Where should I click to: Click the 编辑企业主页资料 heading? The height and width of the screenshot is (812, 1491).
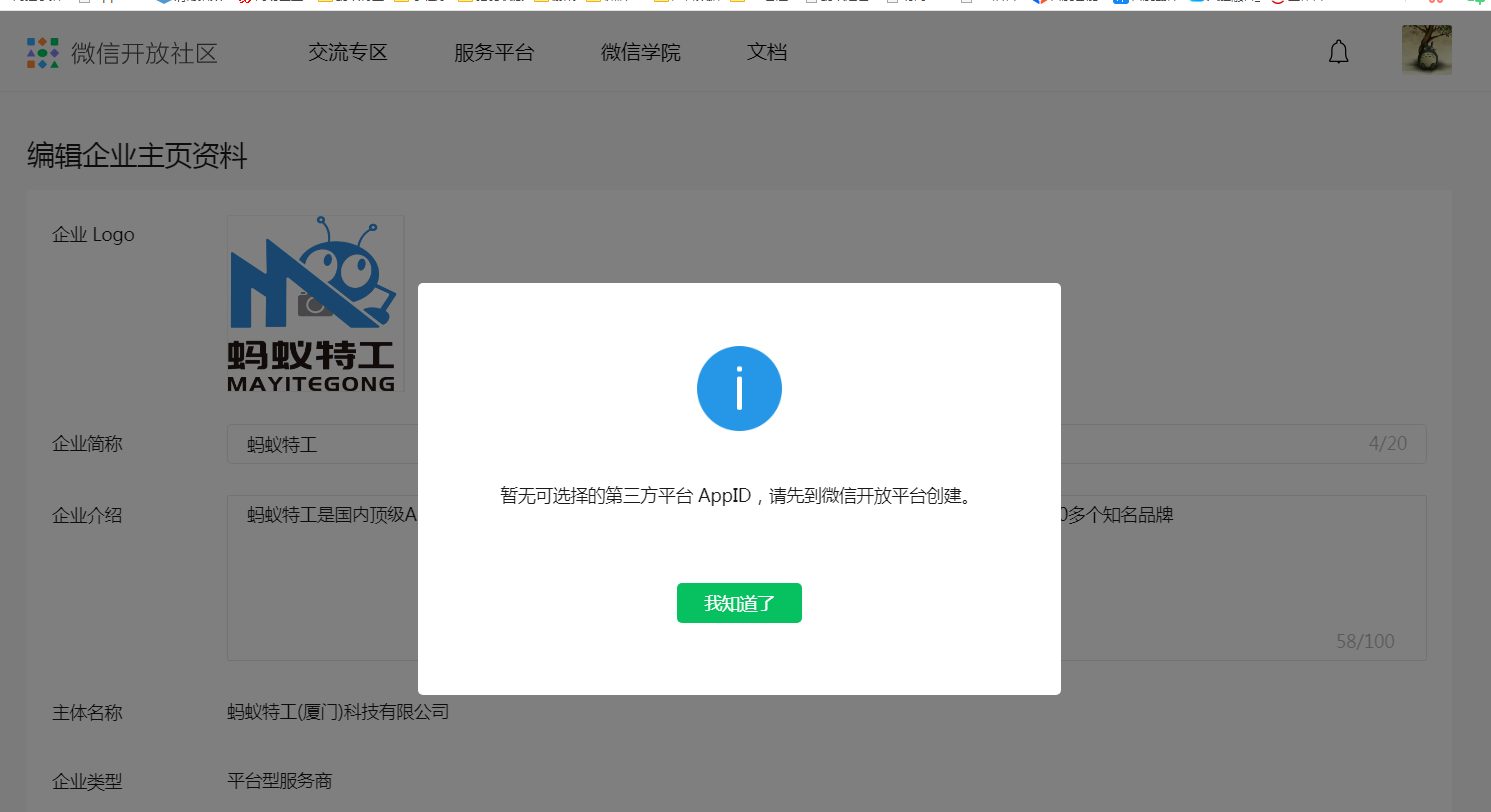[x=137, y=156]
